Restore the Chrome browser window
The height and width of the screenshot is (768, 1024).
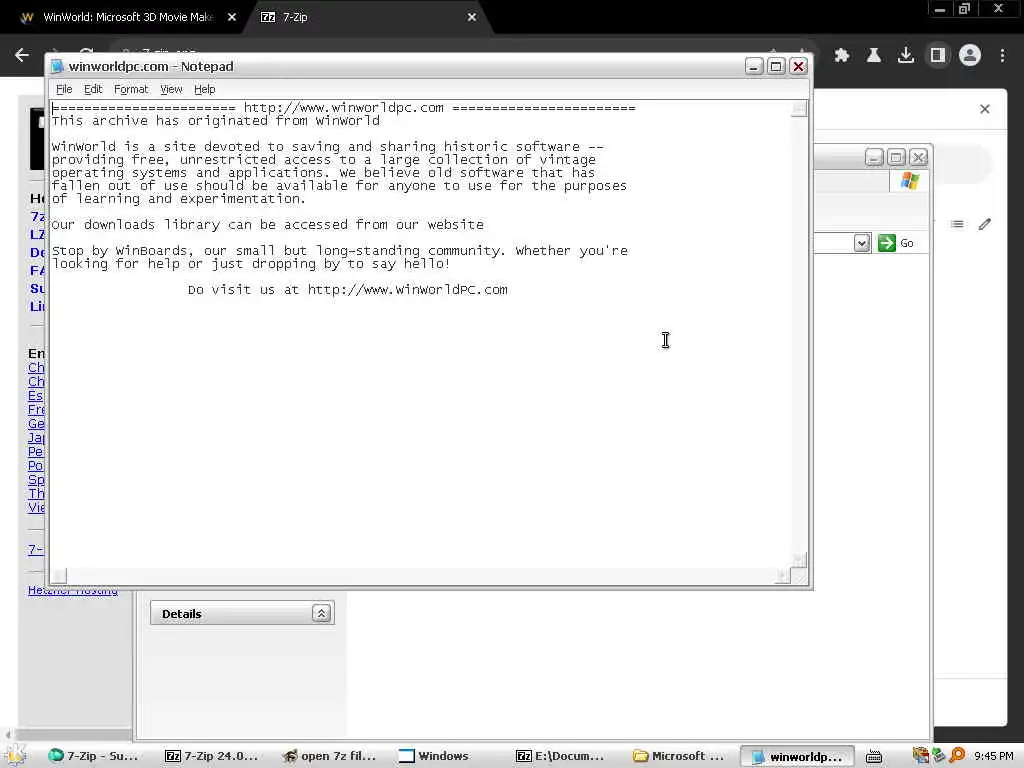pyautogui.click(x=964, y=9)
